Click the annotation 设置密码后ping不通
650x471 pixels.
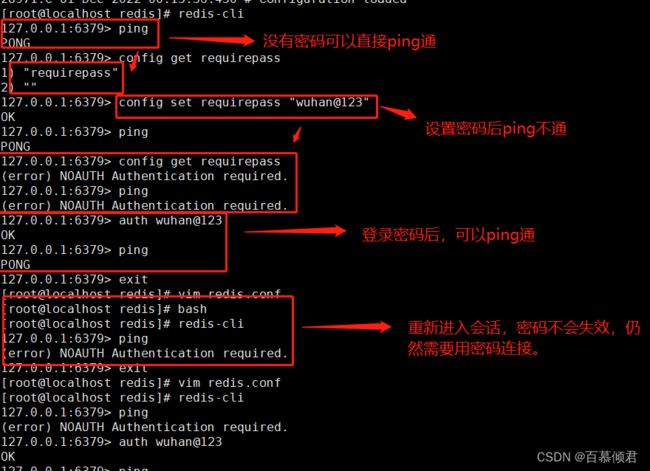496,129
